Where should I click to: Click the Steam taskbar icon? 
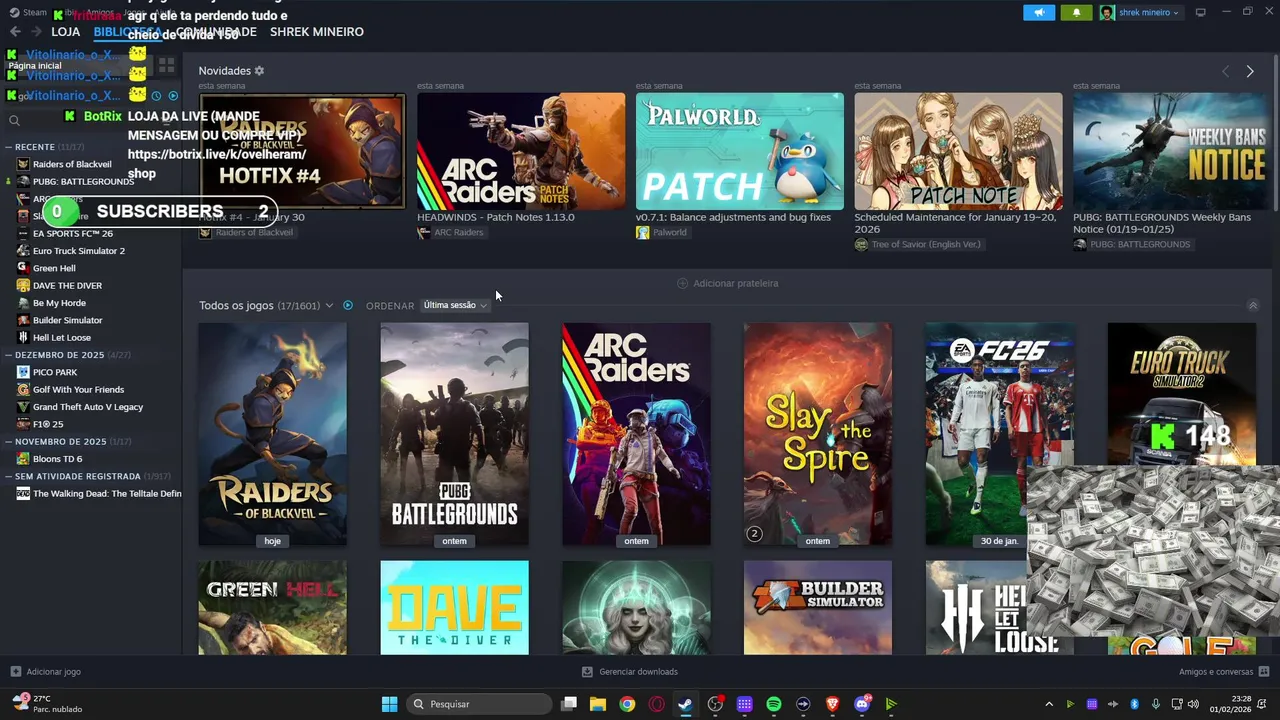[x=685, y=704]
